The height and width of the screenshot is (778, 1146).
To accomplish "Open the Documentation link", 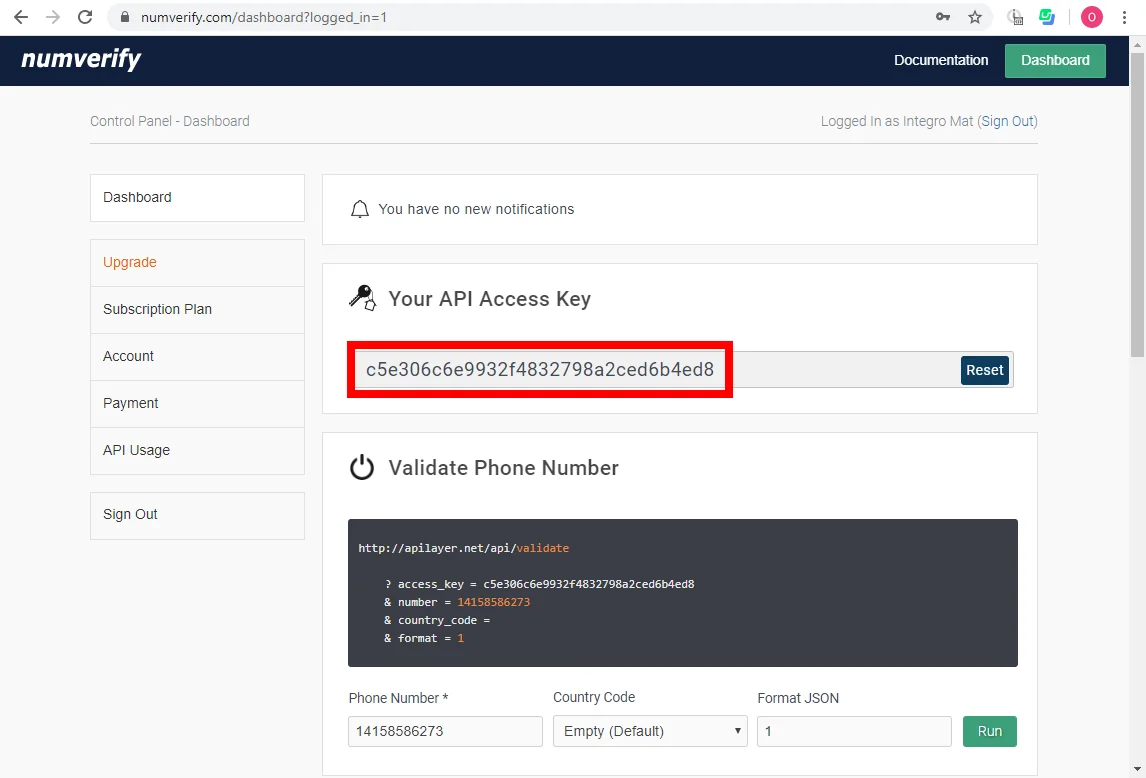I will click(941, 61).
